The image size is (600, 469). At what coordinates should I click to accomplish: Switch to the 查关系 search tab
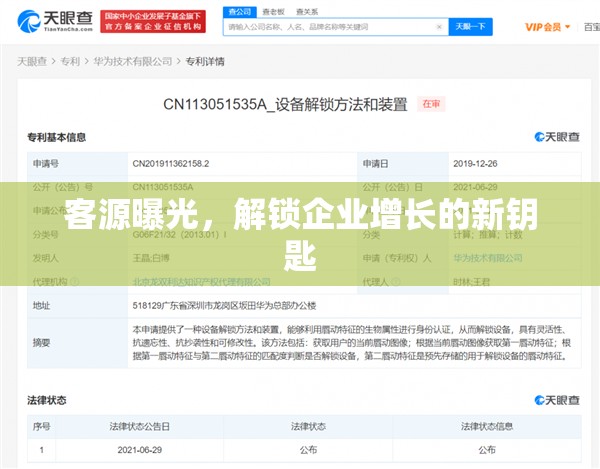click(x=307, y=12)
